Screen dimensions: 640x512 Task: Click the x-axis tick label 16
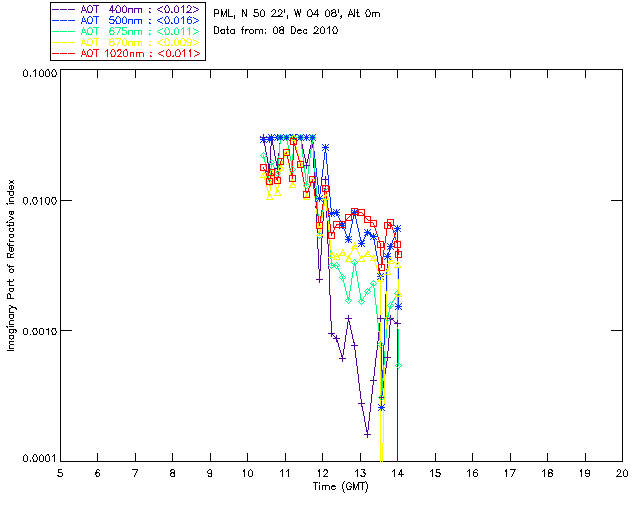(x=472, y=474)
